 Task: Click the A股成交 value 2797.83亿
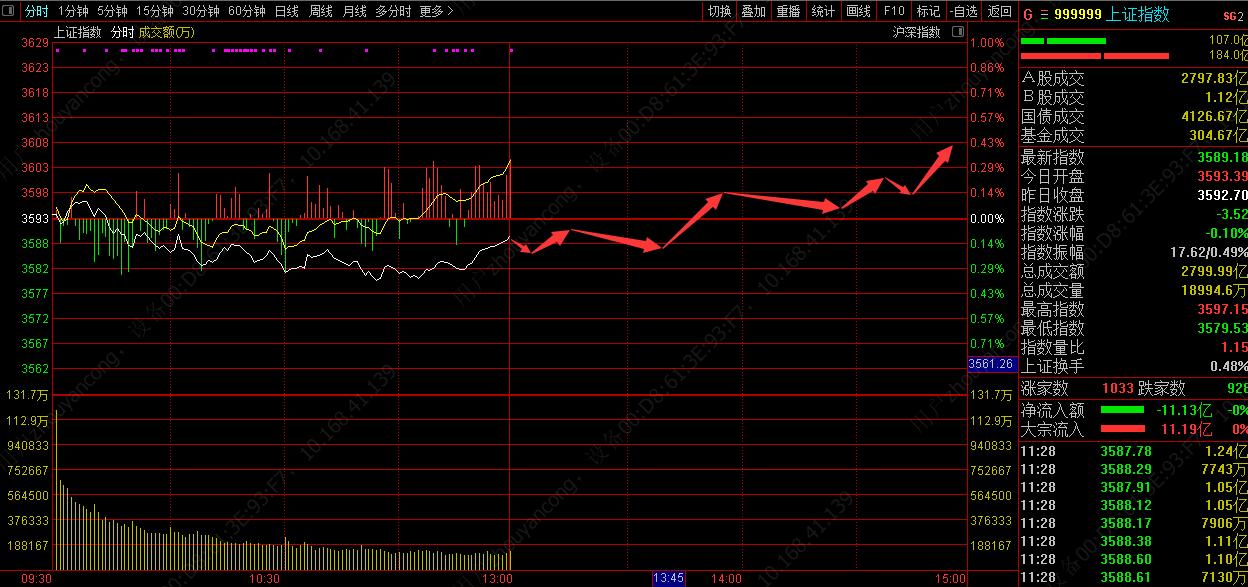[1213, 78]
